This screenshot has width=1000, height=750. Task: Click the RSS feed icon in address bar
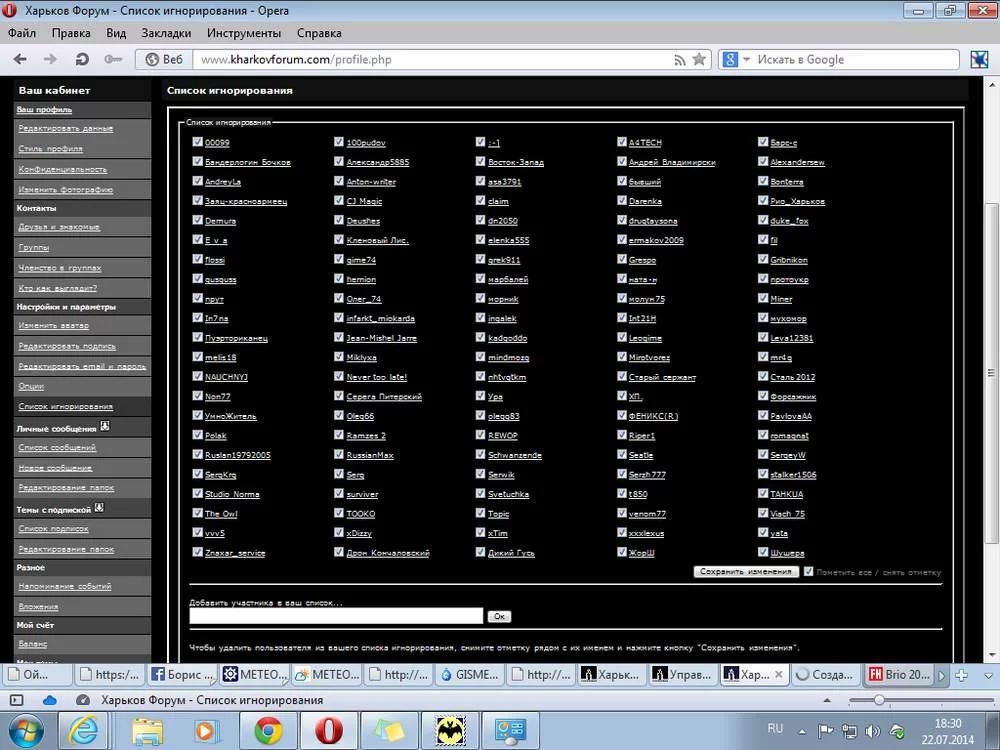tap(680, 60)
